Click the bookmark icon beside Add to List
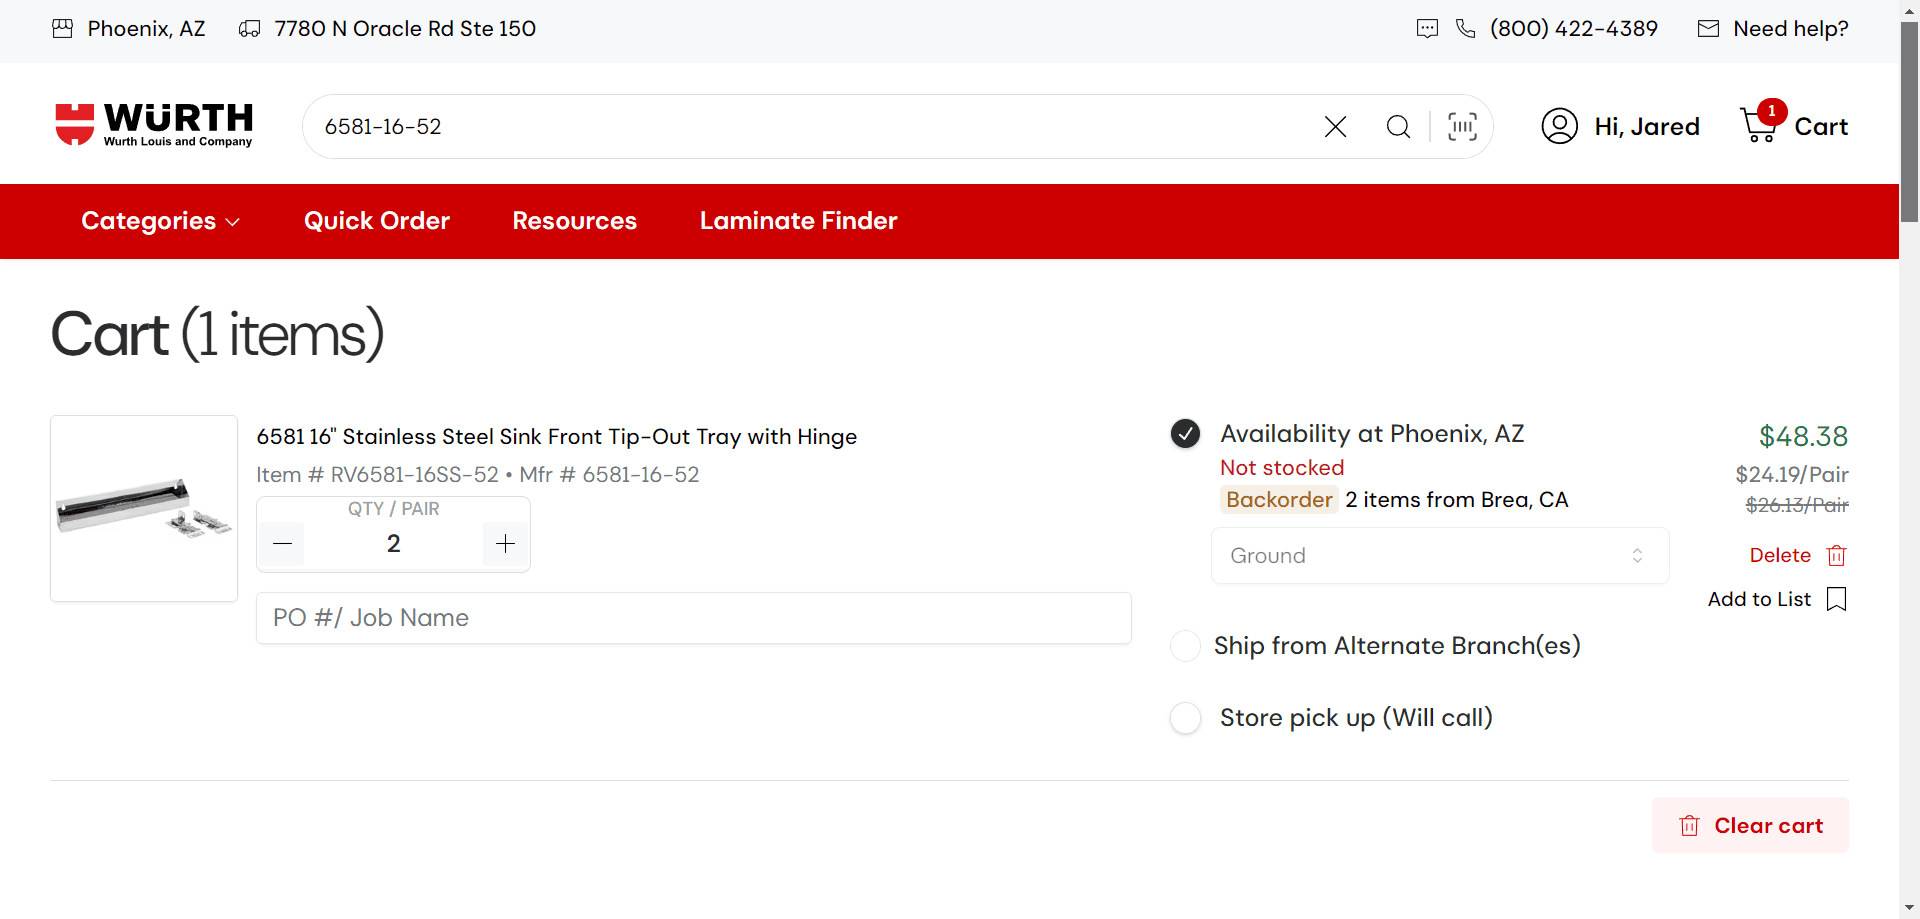This screenshot has width=1920, height=919. click(1836, 599)
